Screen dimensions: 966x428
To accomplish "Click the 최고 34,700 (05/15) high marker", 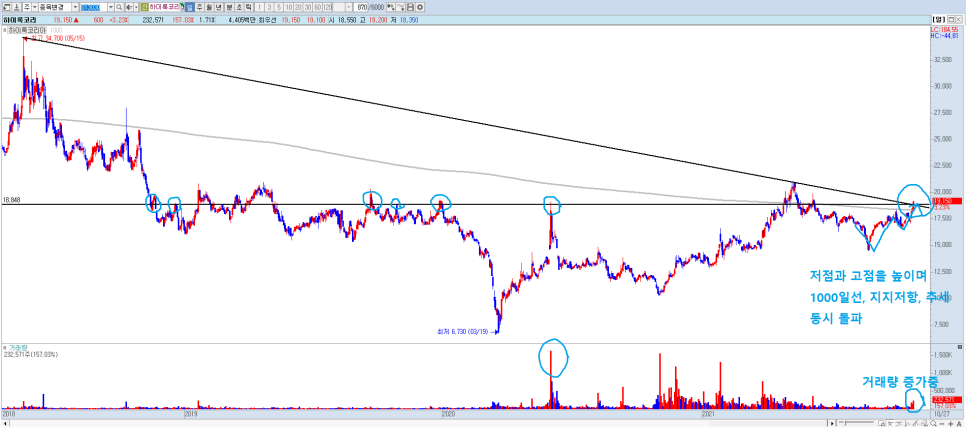I will point(57,38).
